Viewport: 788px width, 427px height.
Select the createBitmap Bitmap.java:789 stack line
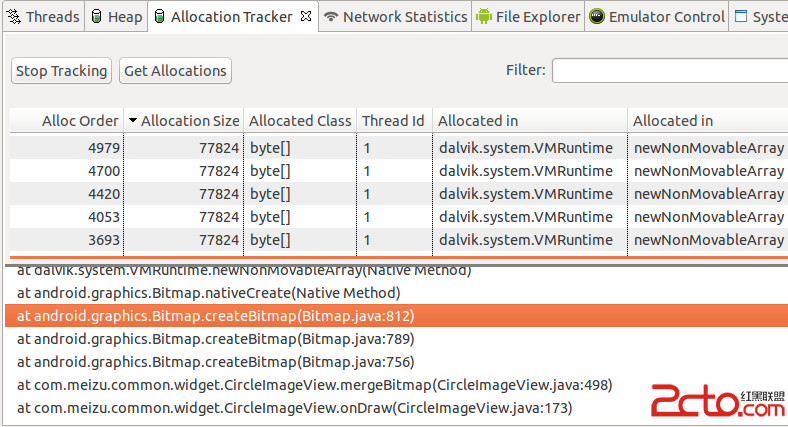click(x=215, y=339)
